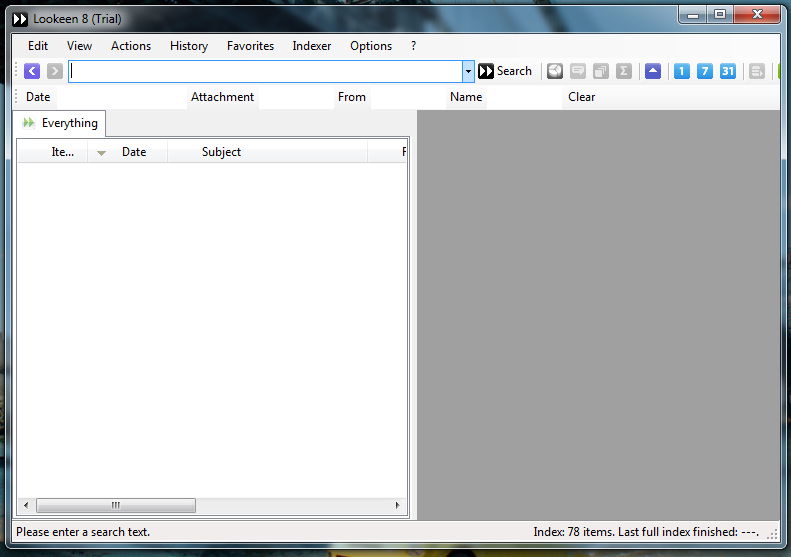Click the pie chart toolbar icon
This screenshot has width=791, height=557.
click(x=555, y=71)
